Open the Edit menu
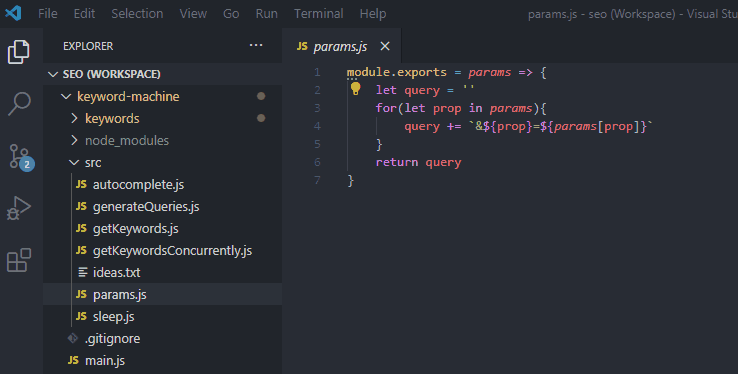 (84, 14)
